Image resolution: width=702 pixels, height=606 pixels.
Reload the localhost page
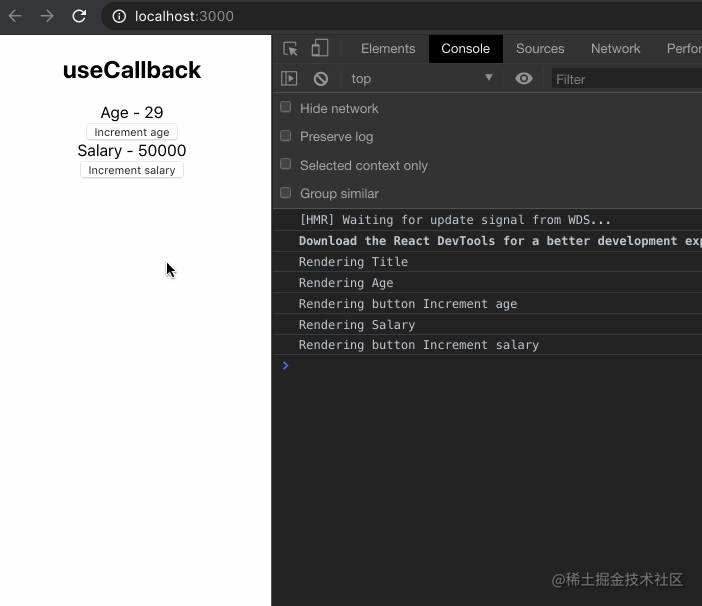(x=79, y=16)
